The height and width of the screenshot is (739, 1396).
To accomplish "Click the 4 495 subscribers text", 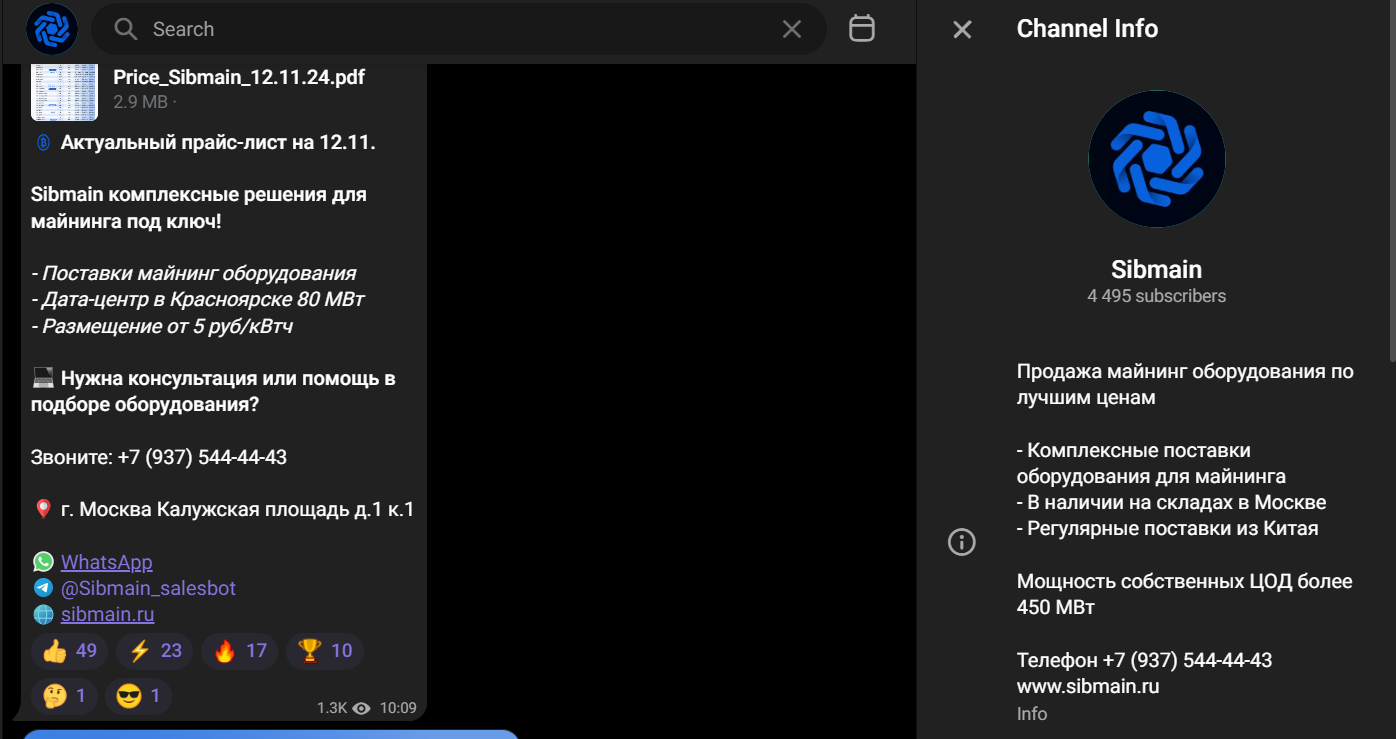I will 1157,296.
